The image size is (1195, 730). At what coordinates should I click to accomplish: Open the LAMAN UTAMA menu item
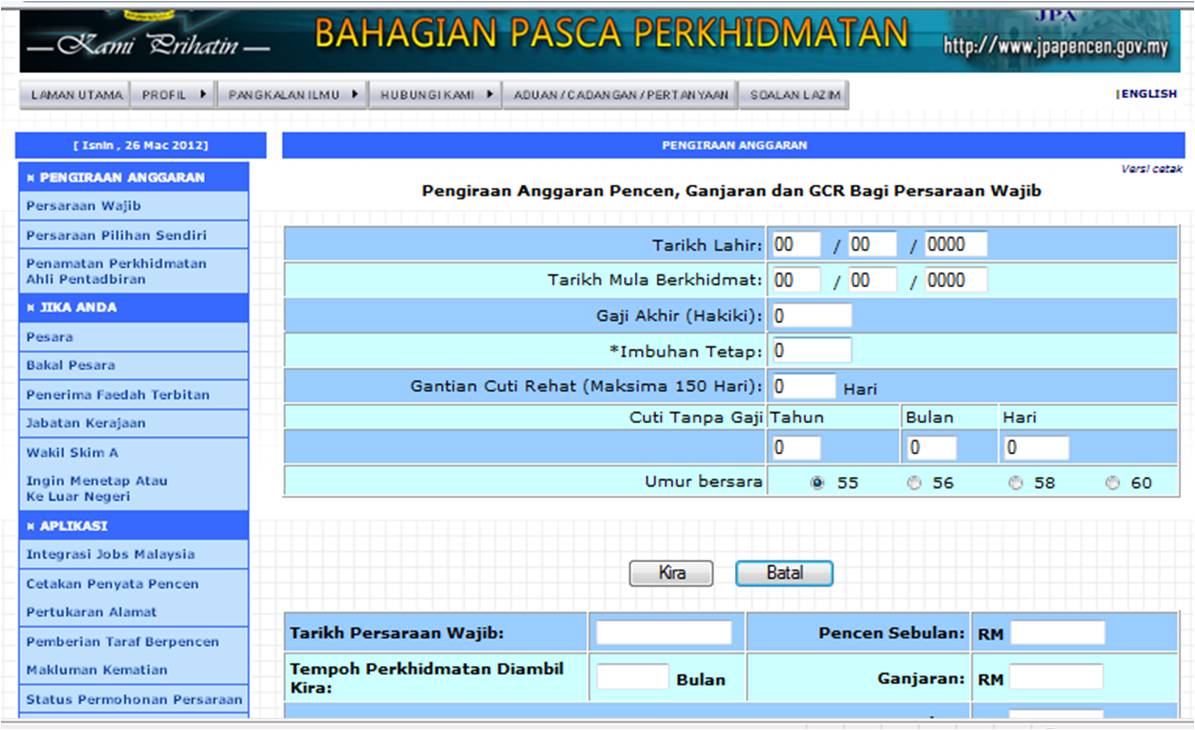tap(75, 95)
